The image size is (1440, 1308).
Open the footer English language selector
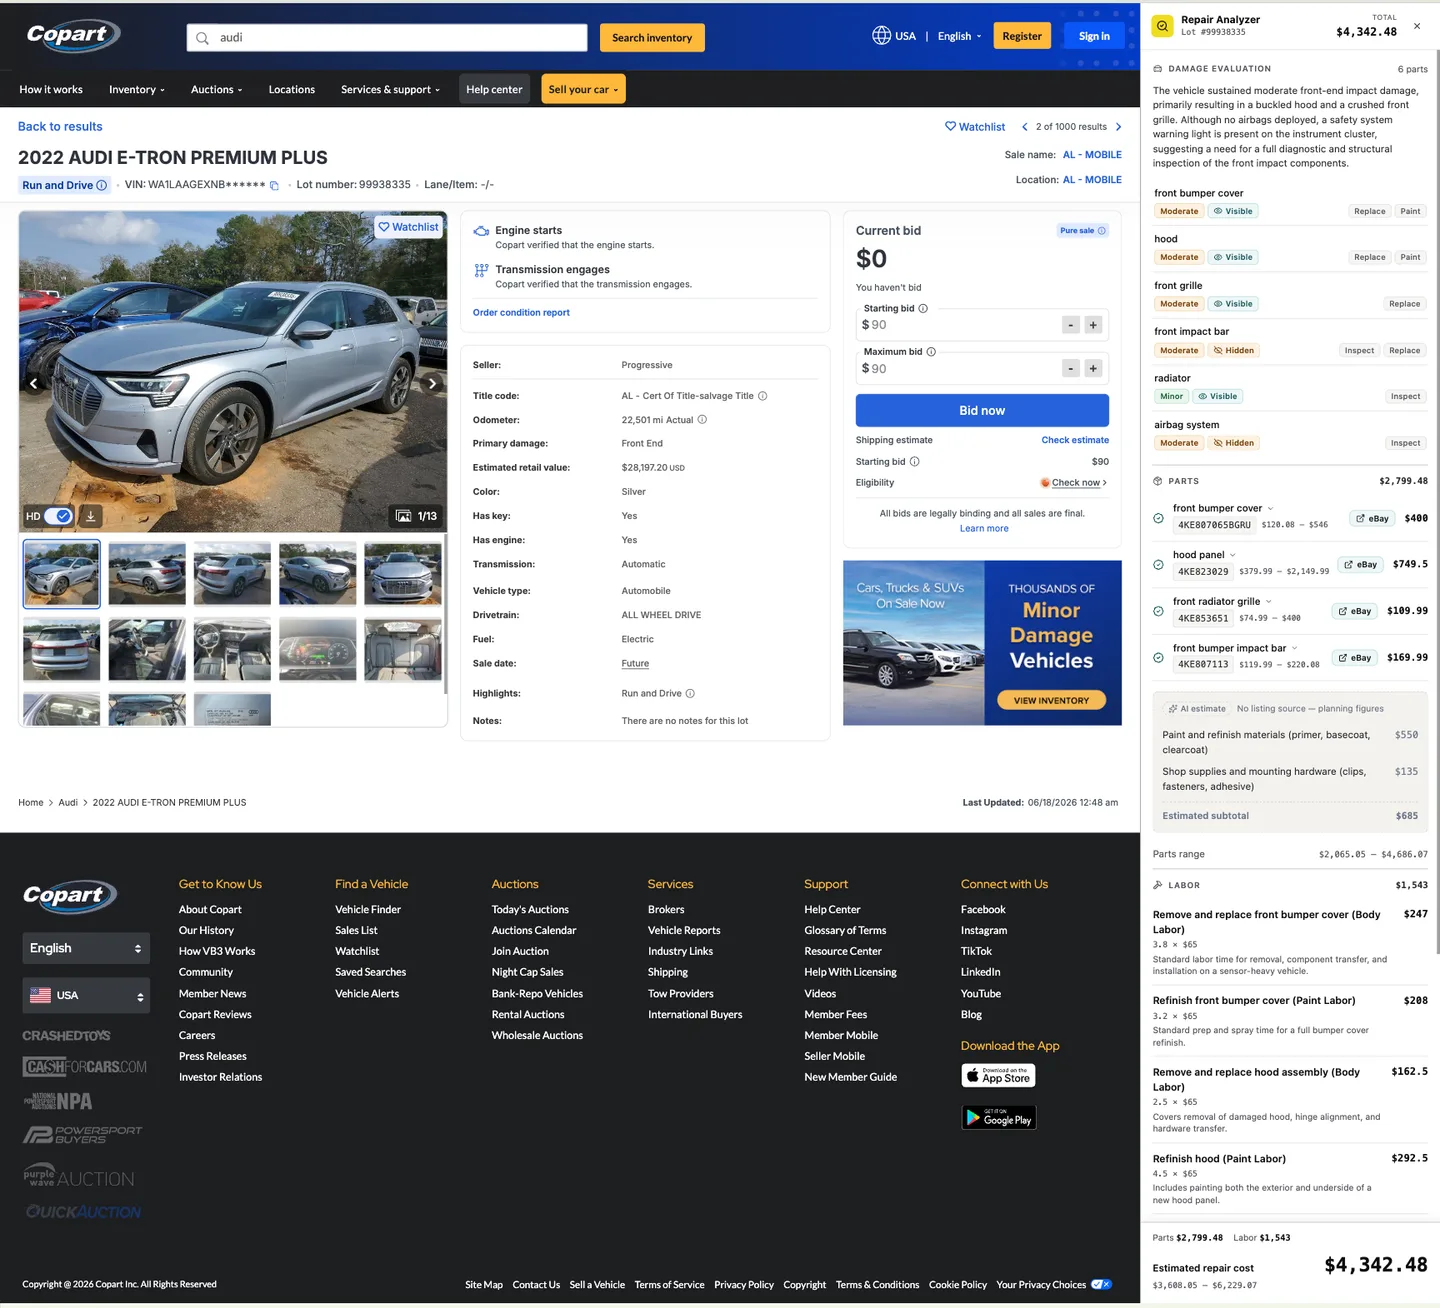pos(86,948)
